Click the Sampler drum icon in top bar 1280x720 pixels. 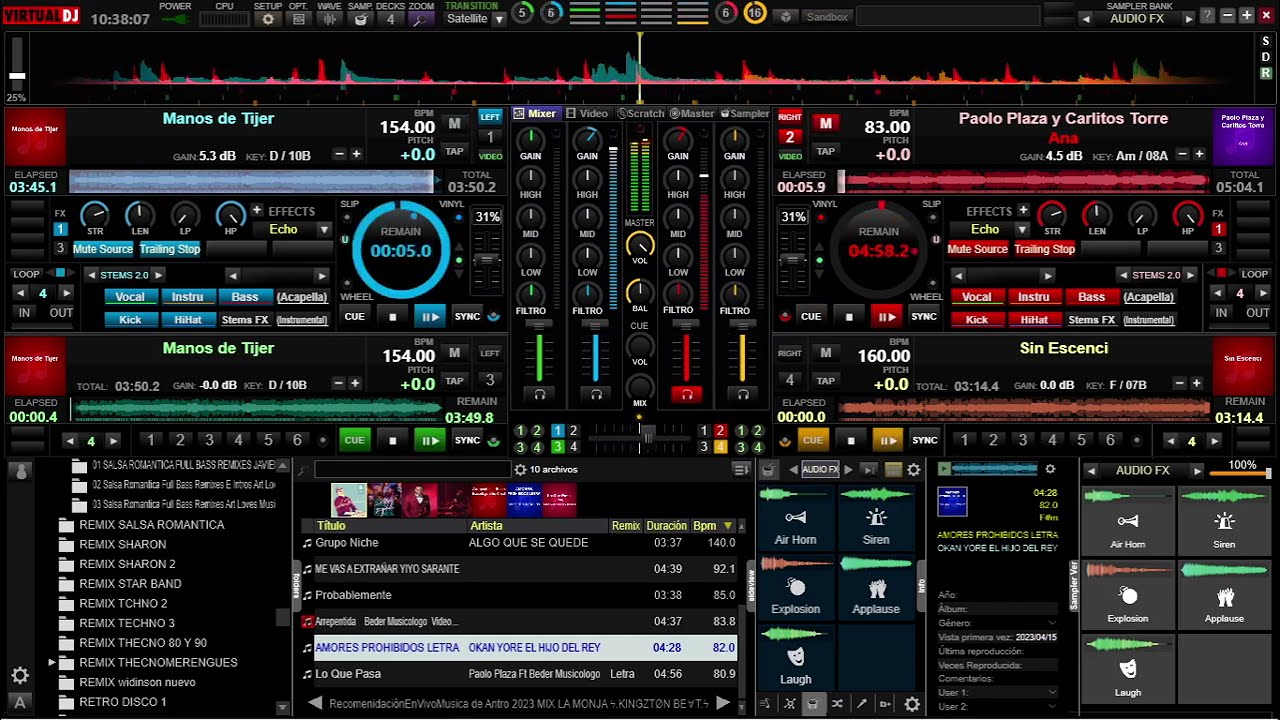point(360,19)
